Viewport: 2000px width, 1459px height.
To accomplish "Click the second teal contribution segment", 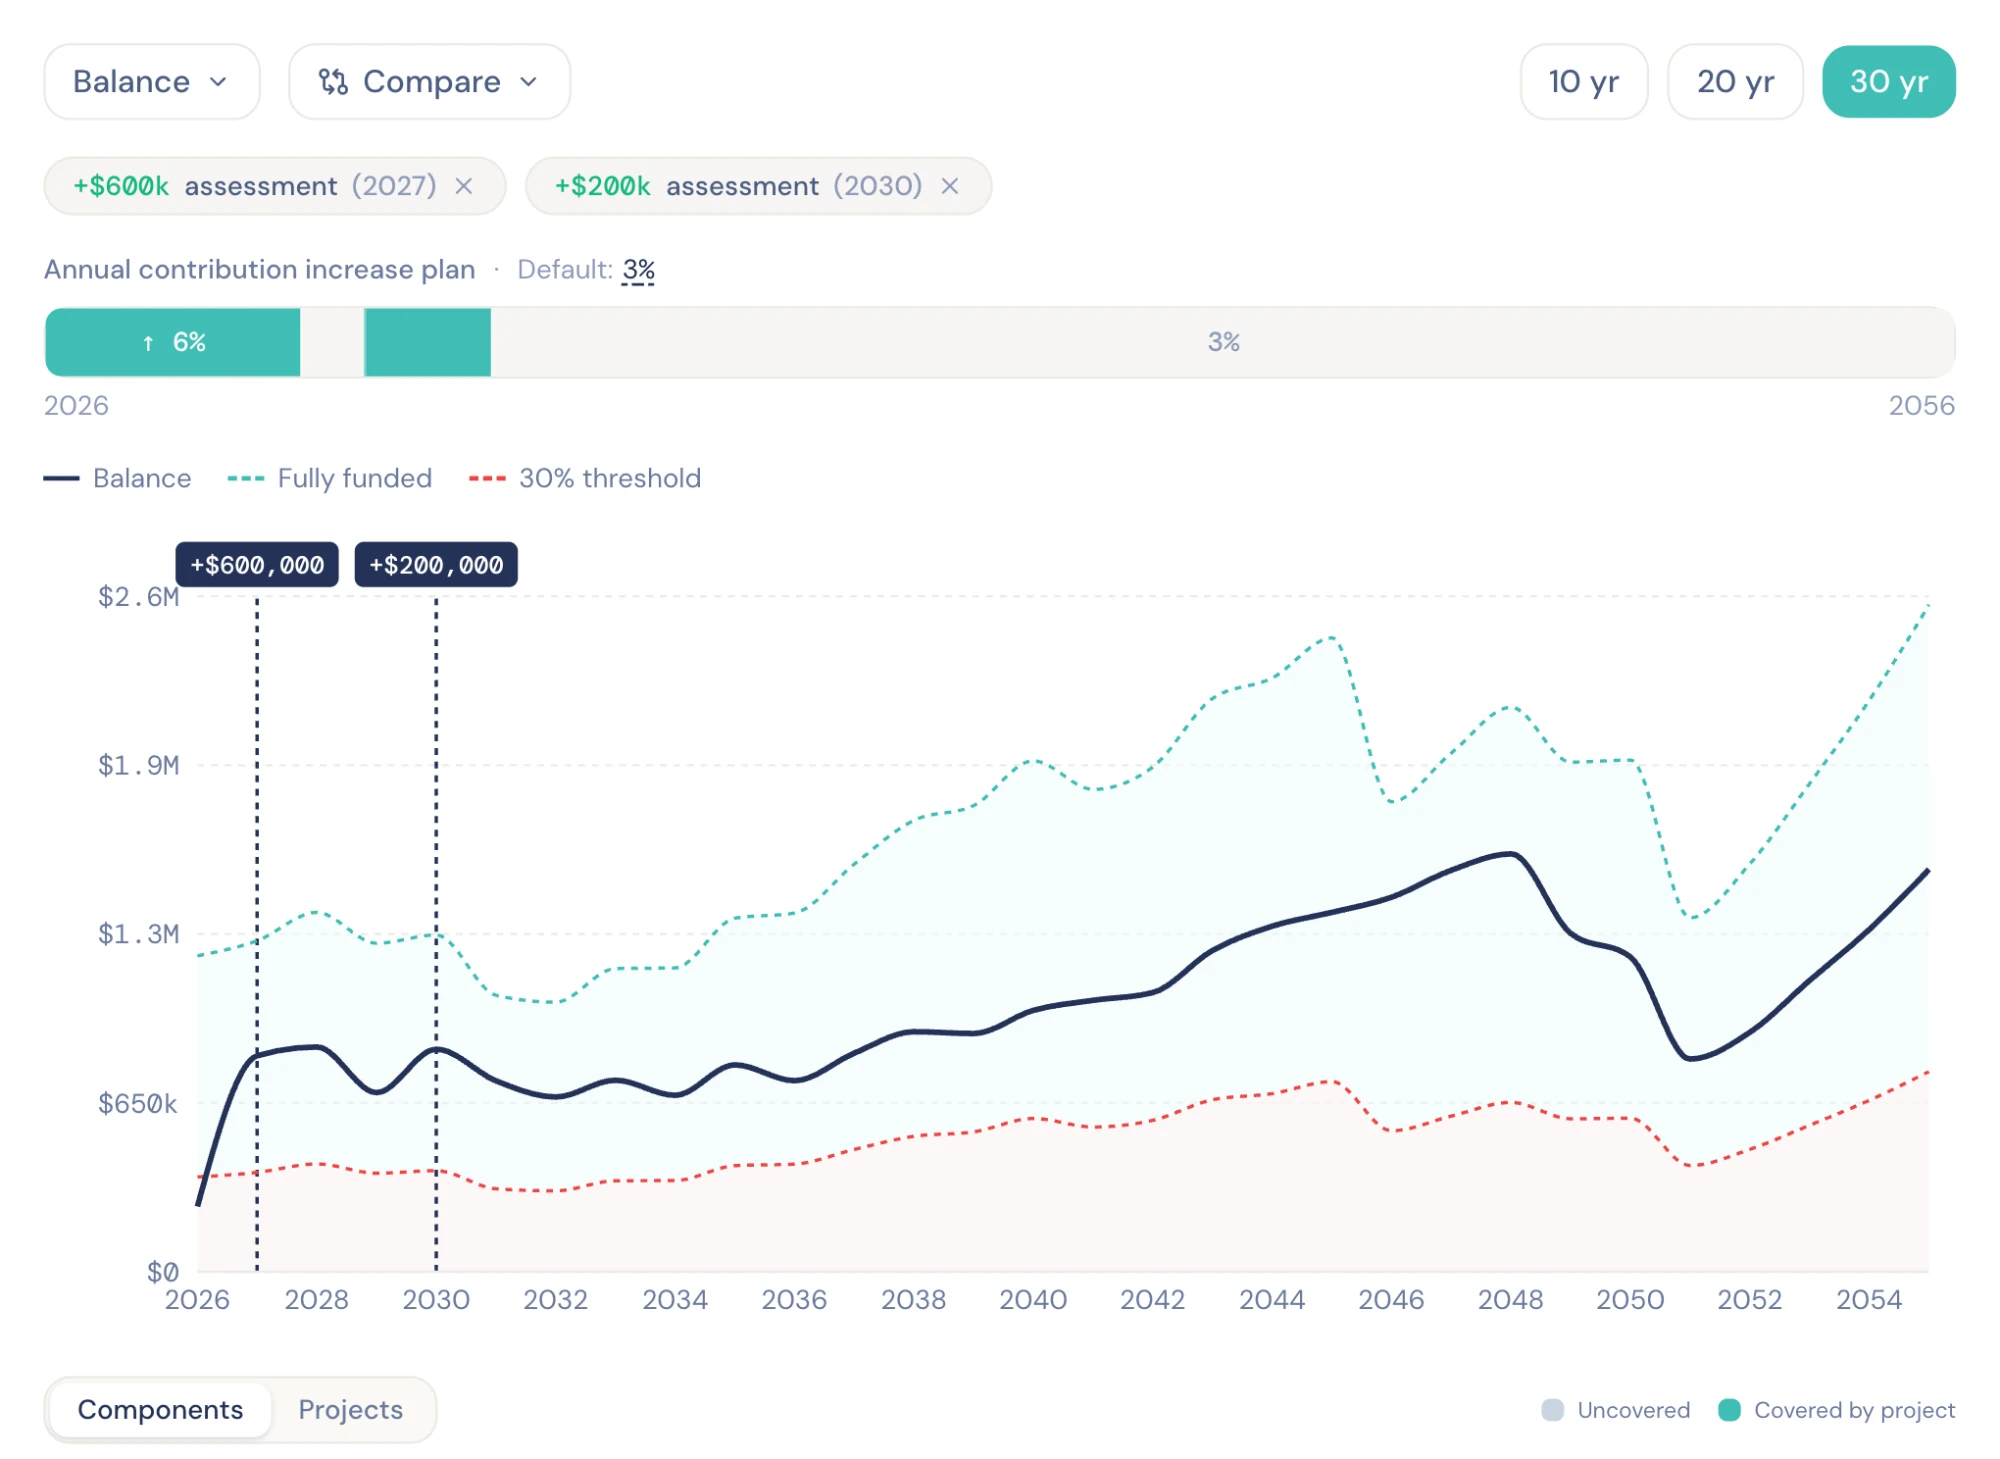I will [x=428, y=342].
